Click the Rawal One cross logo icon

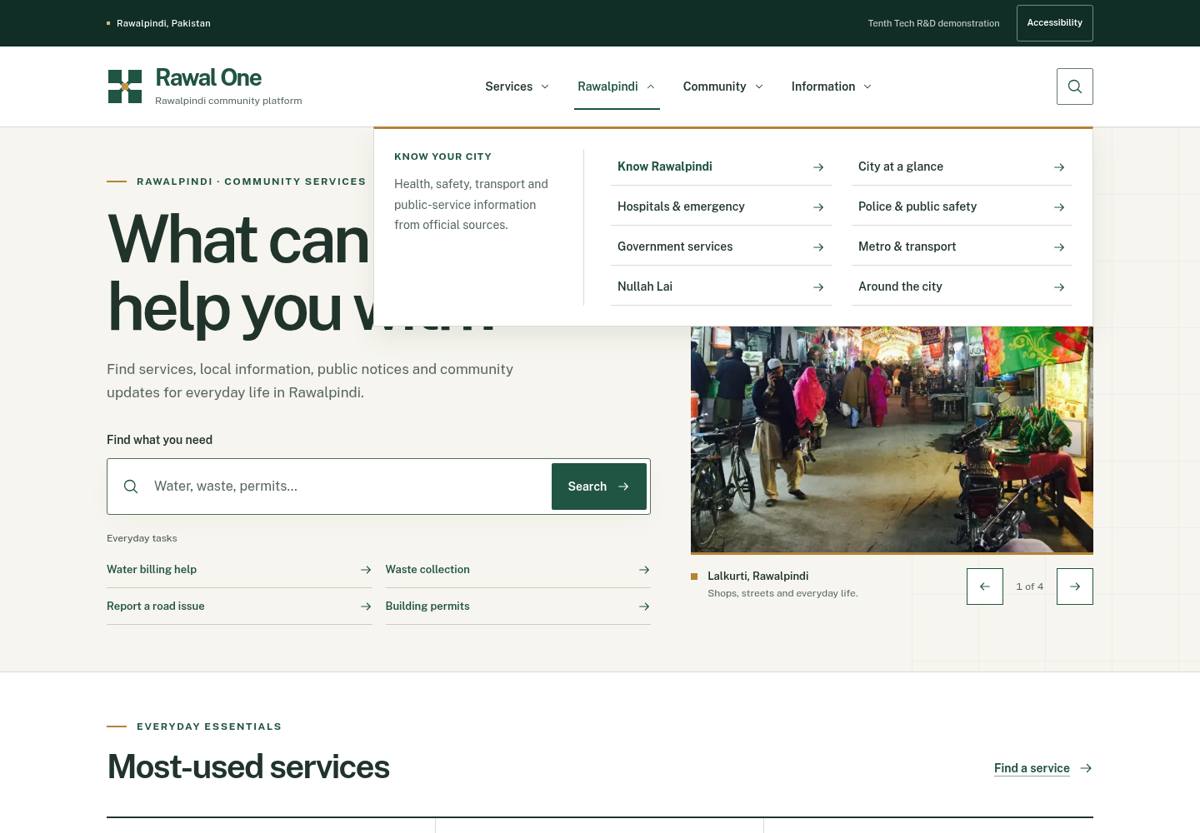coord(125,86)
